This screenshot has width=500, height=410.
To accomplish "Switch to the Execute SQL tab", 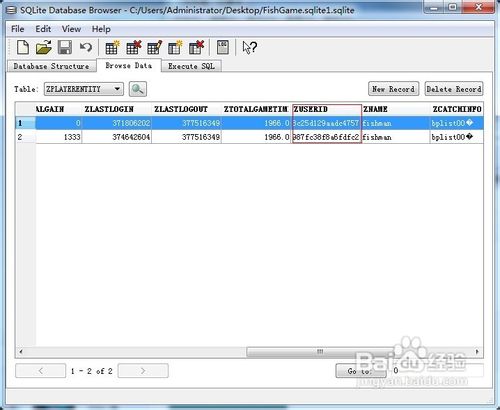I will pyautogui.click(x=191, y=66).
